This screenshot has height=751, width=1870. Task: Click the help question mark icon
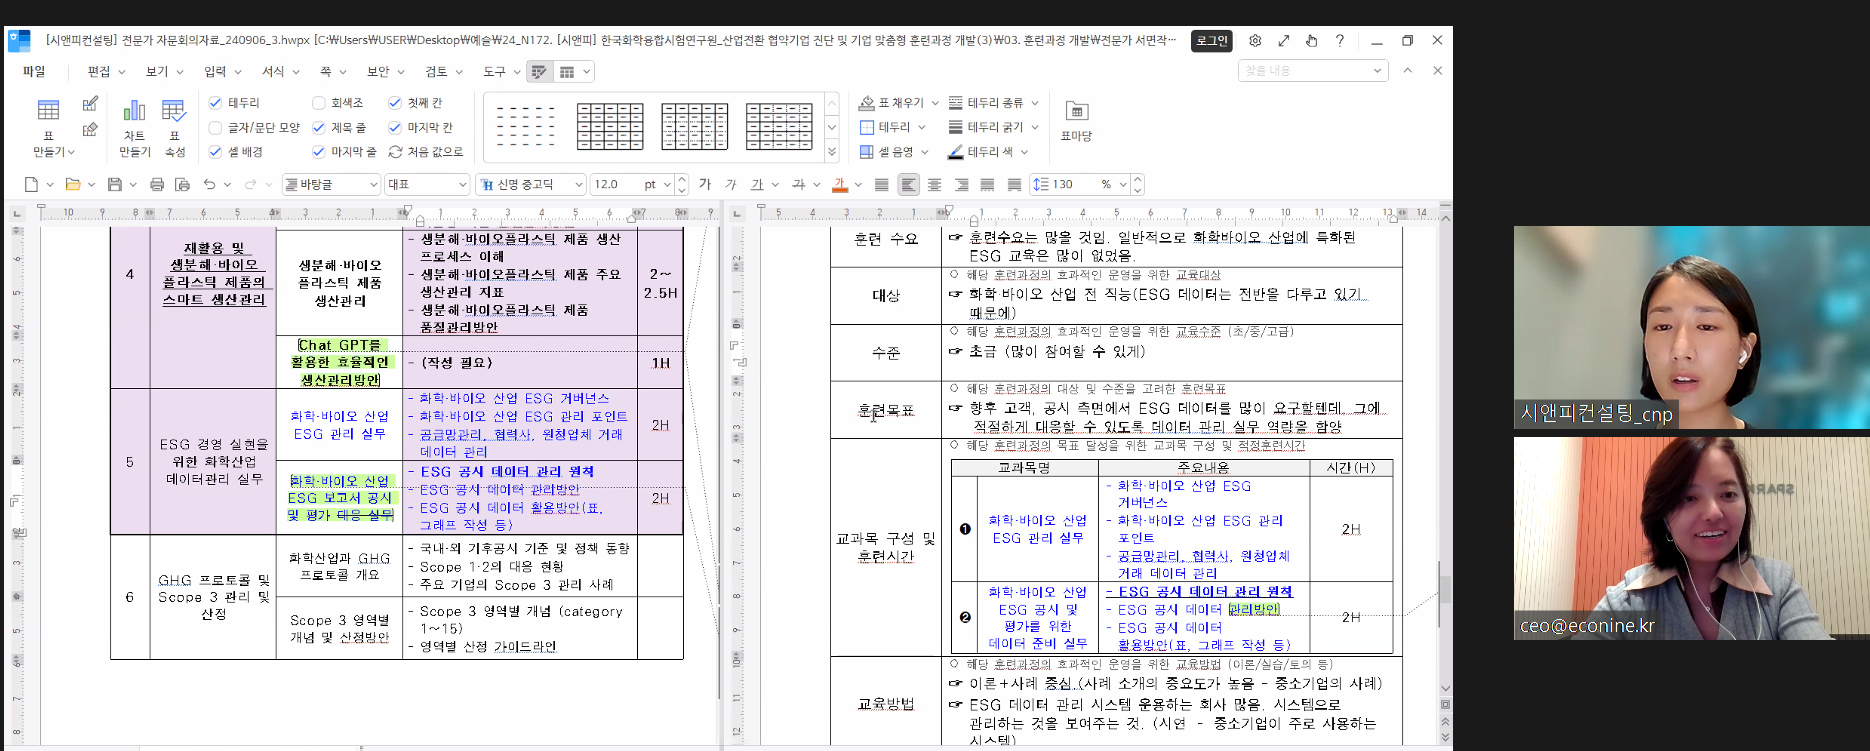tap(1339, 41)
